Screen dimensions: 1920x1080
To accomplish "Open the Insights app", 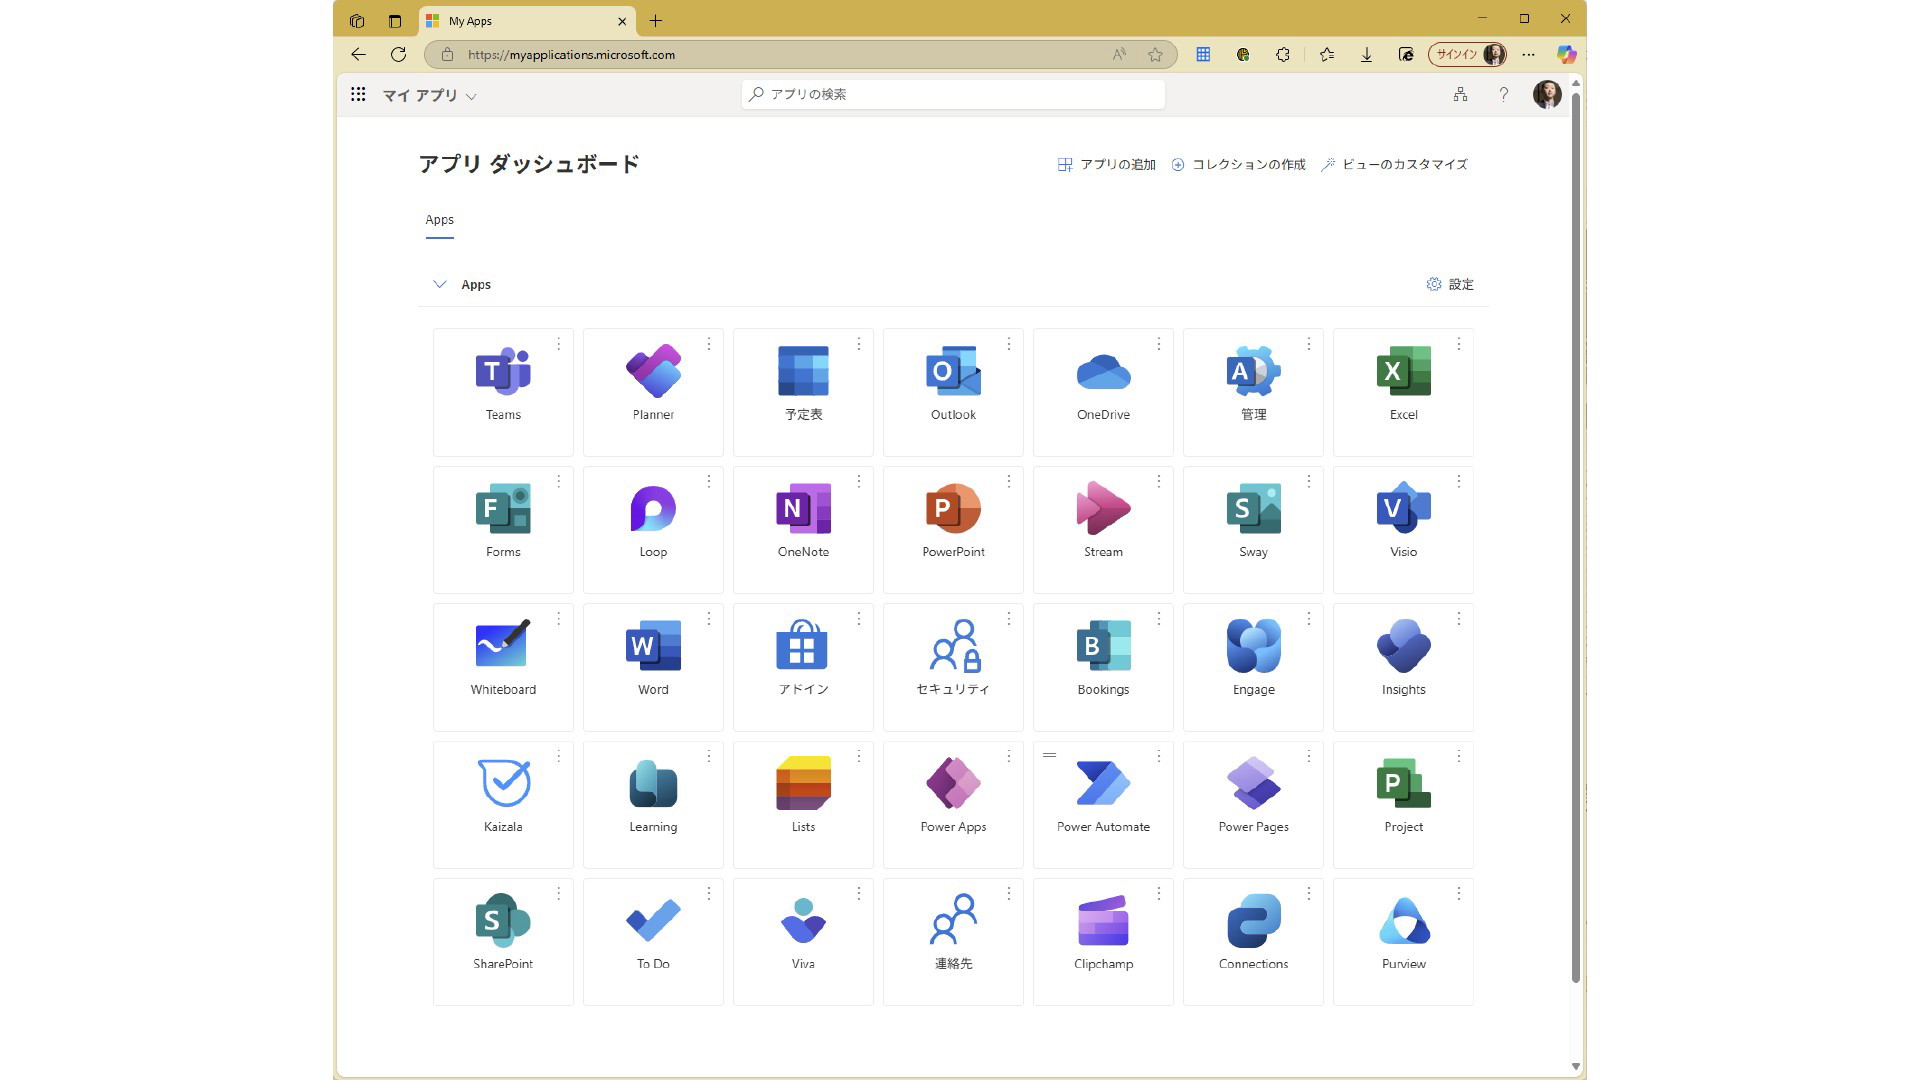I will (x=1403, y=667).
